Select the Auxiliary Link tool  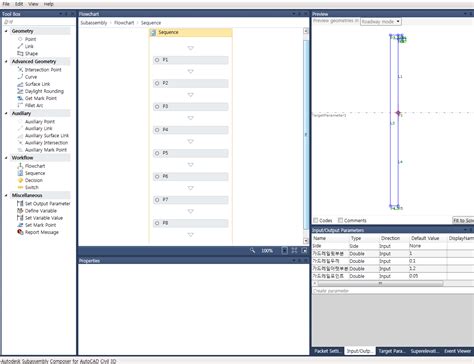pos(38,129)
